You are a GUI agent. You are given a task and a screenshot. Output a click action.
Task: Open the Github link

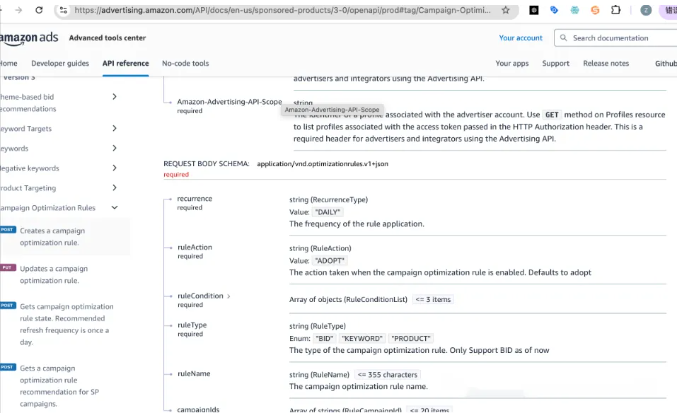click(x=666, y=63)
